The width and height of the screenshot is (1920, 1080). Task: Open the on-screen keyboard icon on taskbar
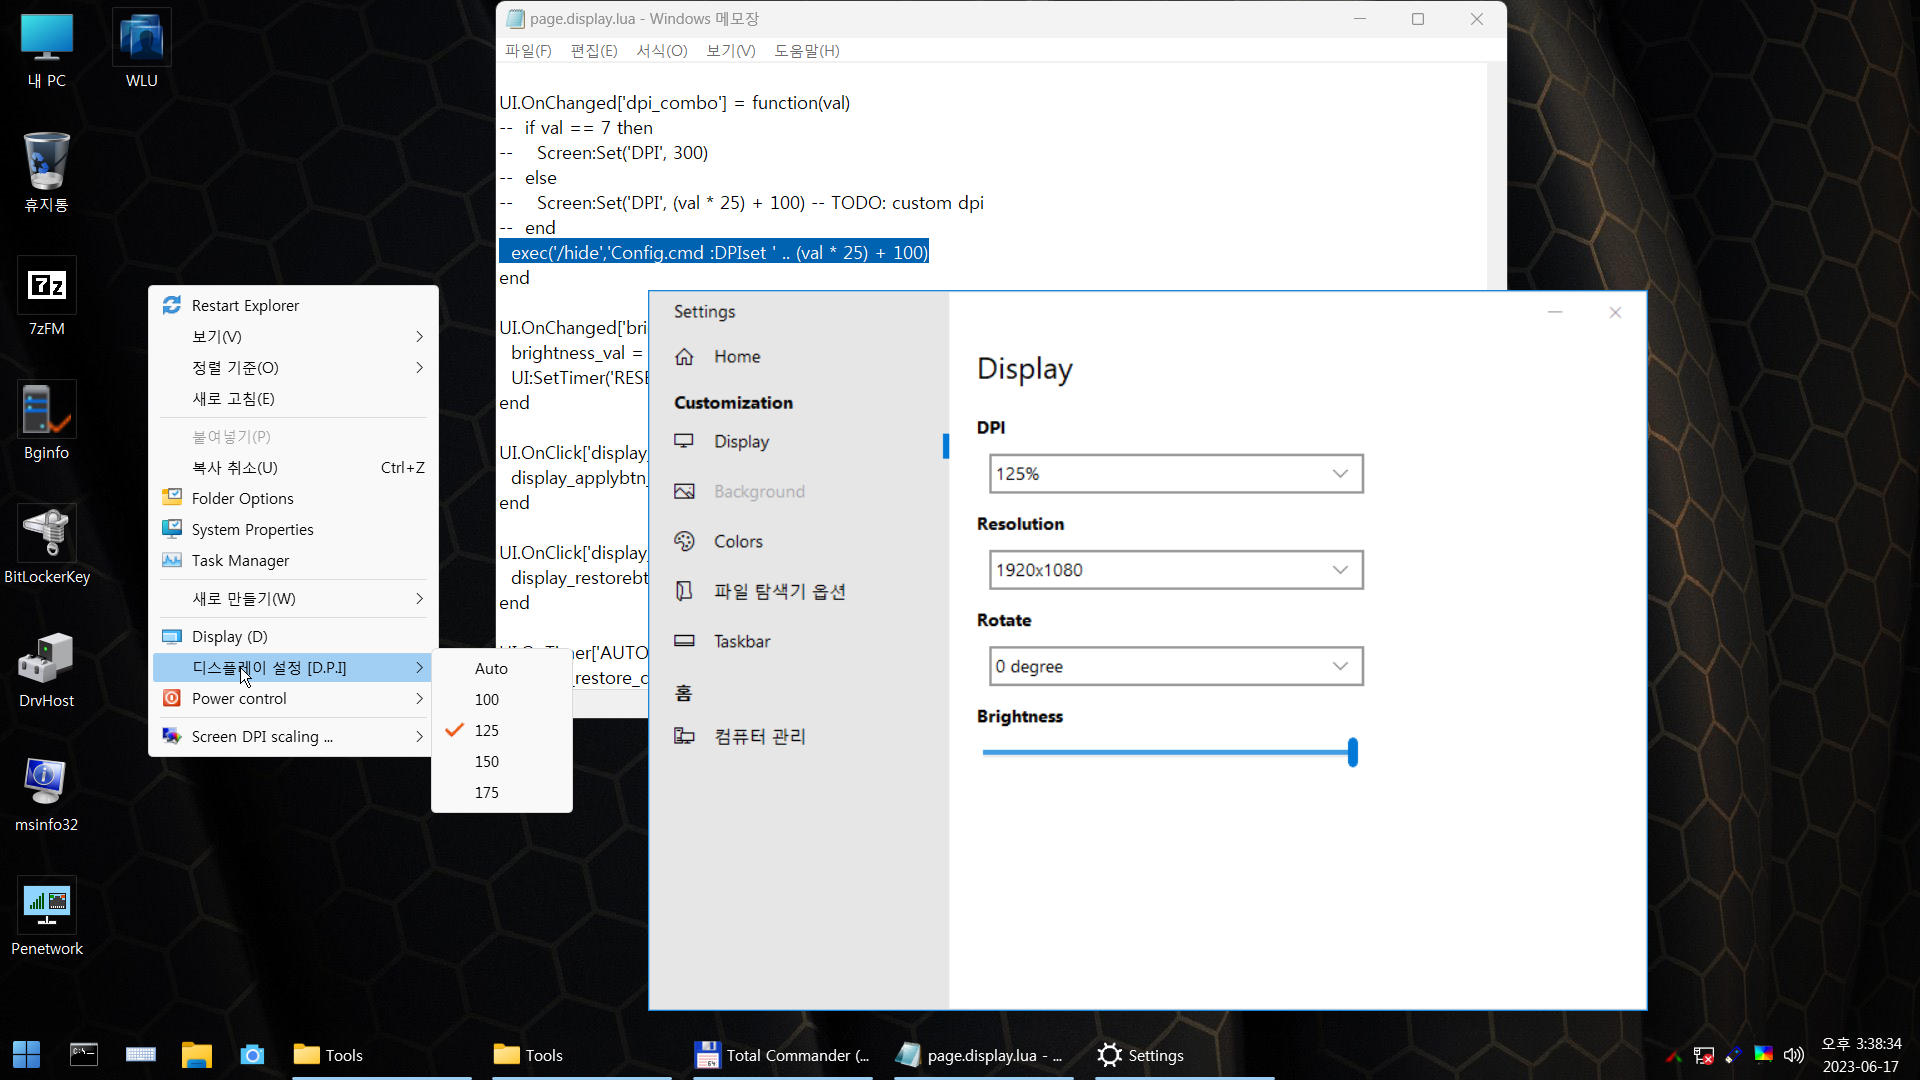click(x=140, y=1055)
